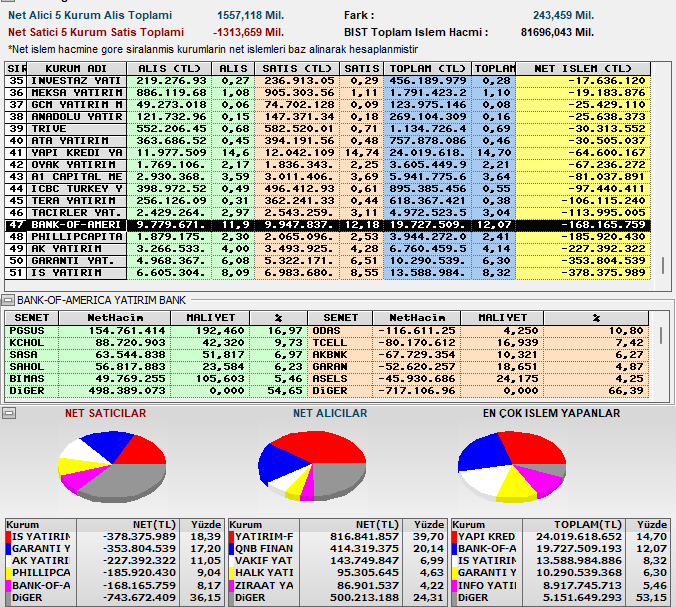The image size is (676, 607).
Task: Click the KCHOL stock row
Action: click(x=156, y=343)
